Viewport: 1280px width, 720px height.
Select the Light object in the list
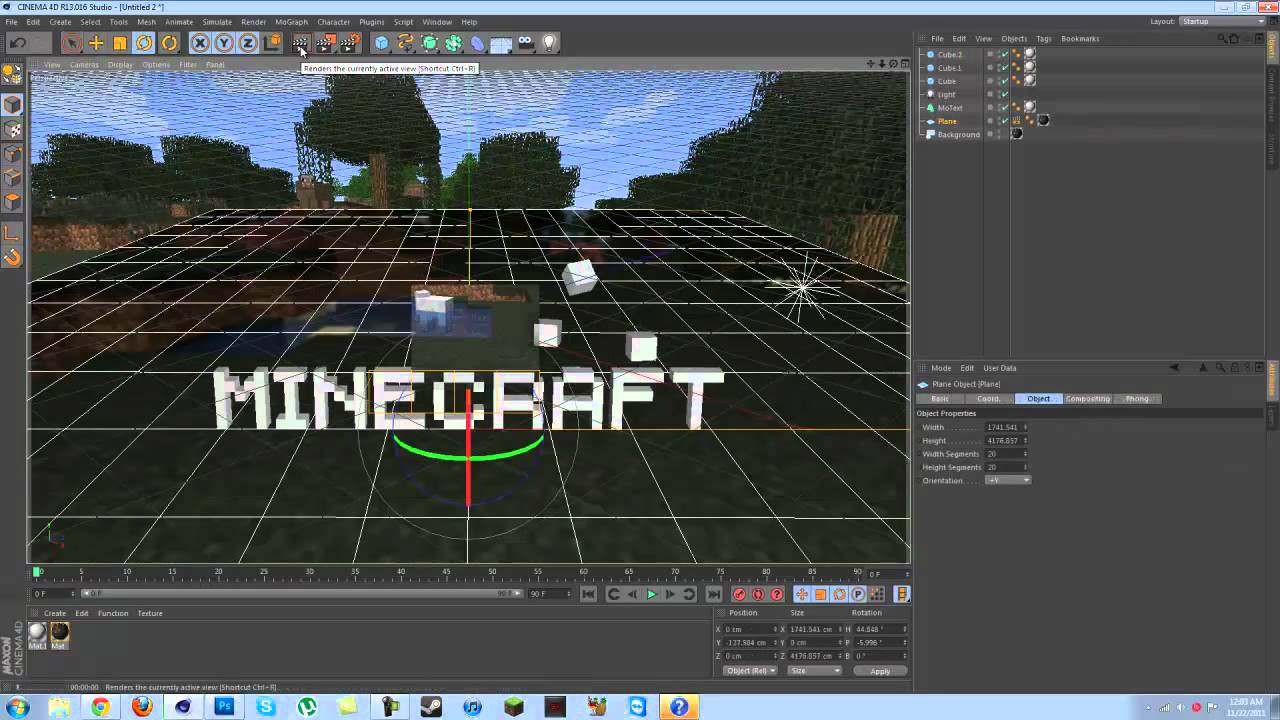(x=946, y=95)
